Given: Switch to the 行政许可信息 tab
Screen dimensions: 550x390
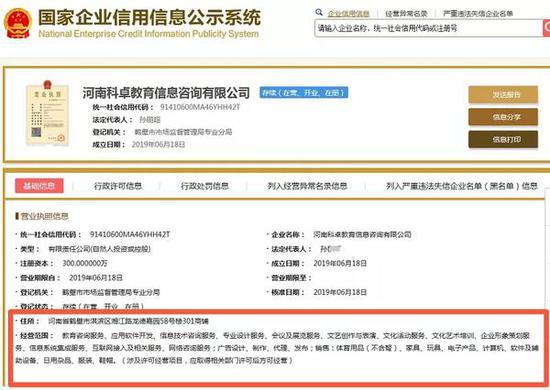Looking at the screenshot, I should tap(118, 186).
